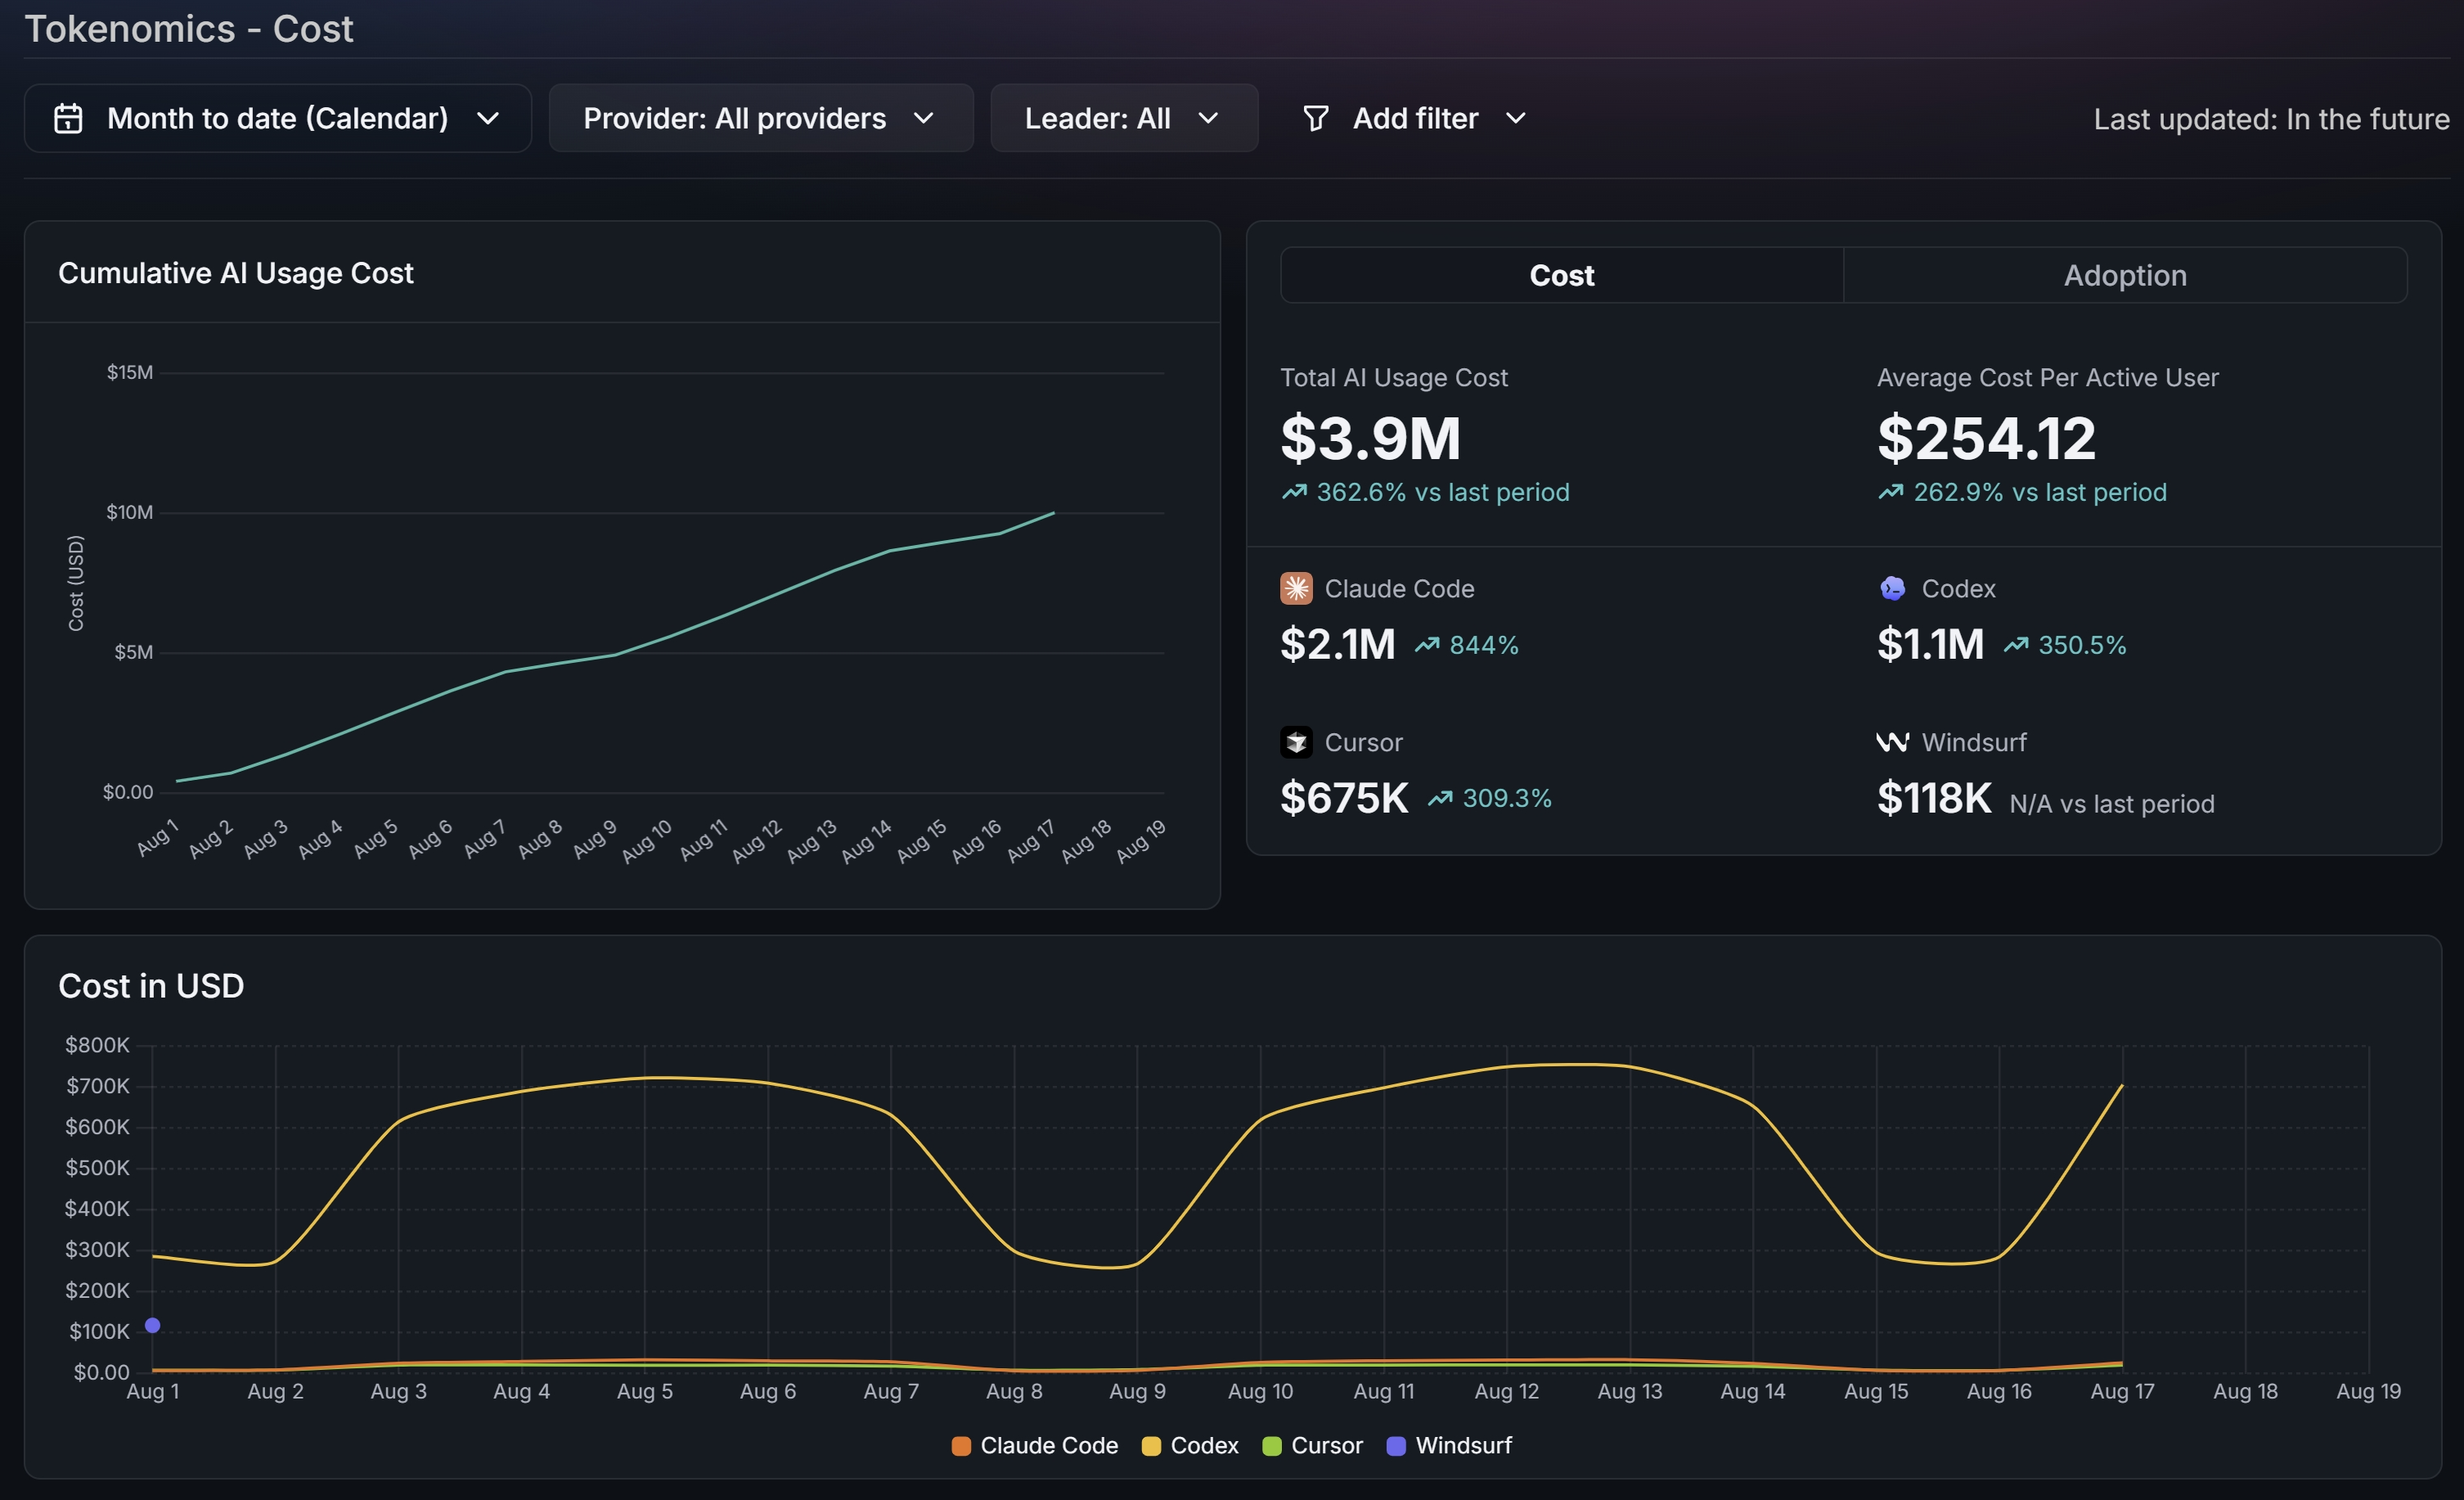Click the $254.12 average cost value
The width and height of the screenshot is (2464, 1500).
[1986, 438]
